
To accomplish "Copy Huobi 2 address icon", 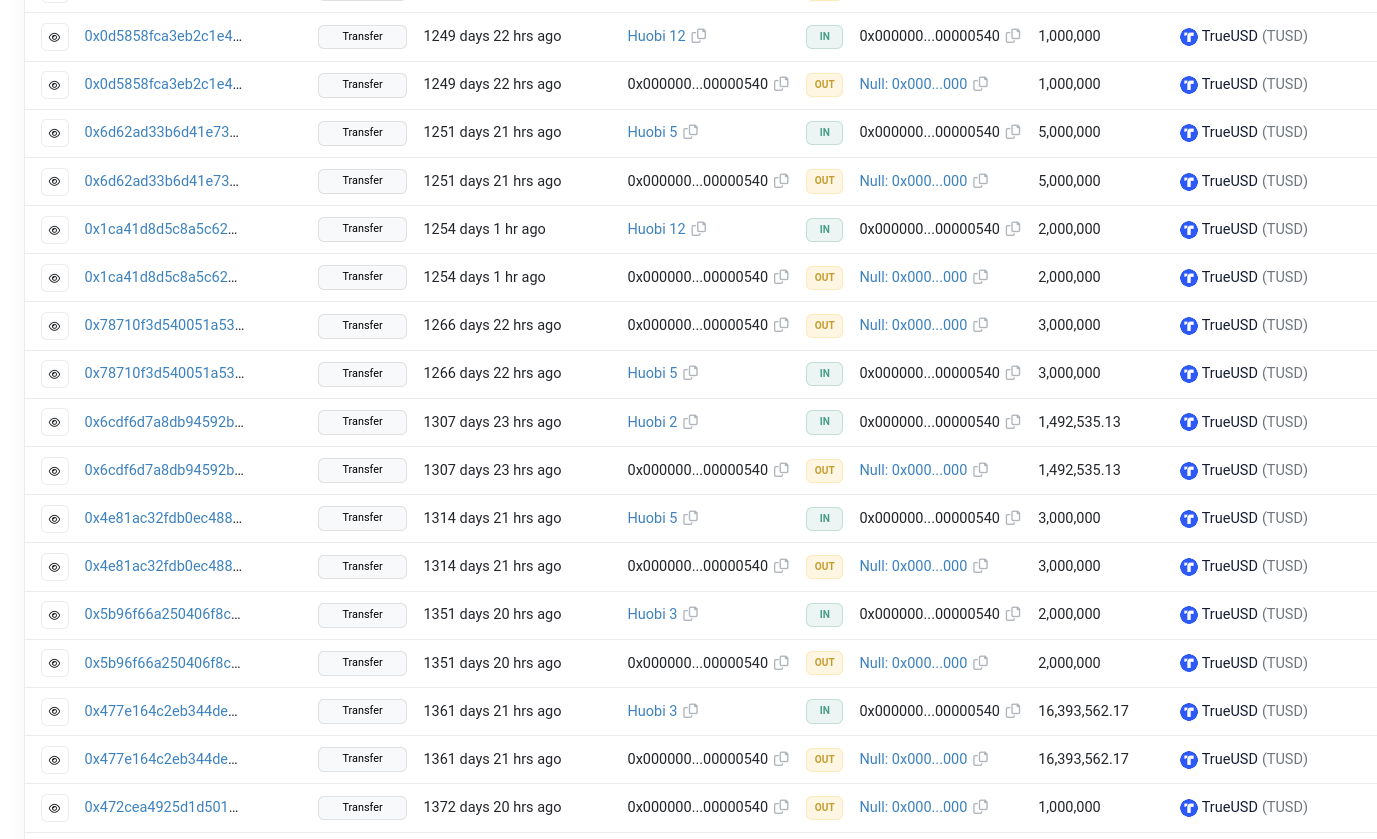I will [x=690, y=422].
